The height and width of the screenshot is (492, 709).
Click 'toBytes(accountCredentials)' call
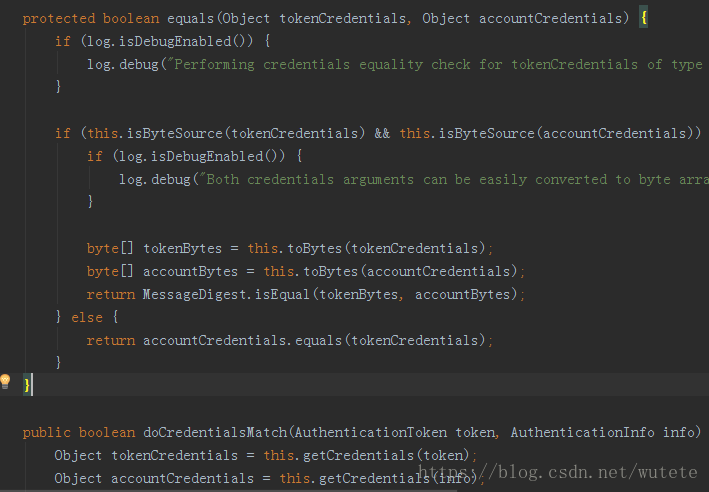tap(410, 272)
